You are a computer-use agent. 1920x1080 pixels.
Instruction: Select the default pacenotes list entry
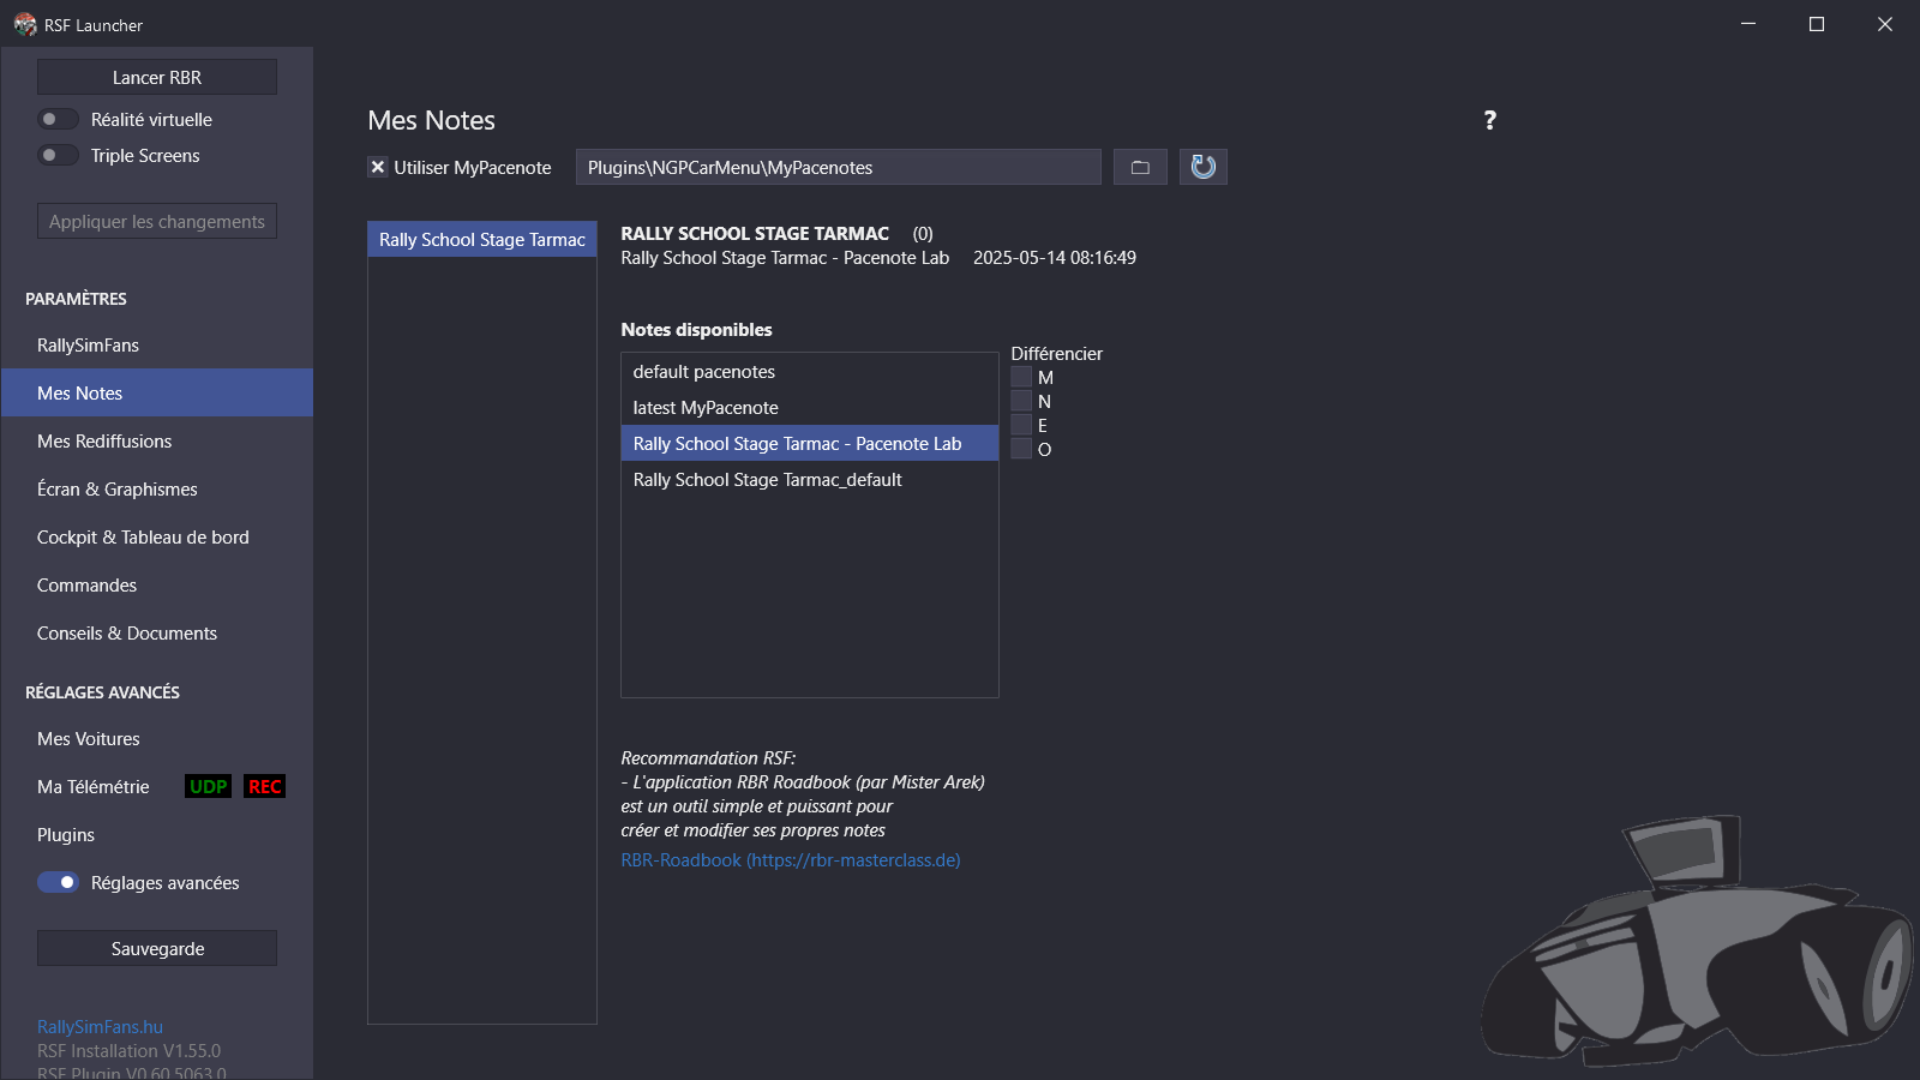[704, 371]
